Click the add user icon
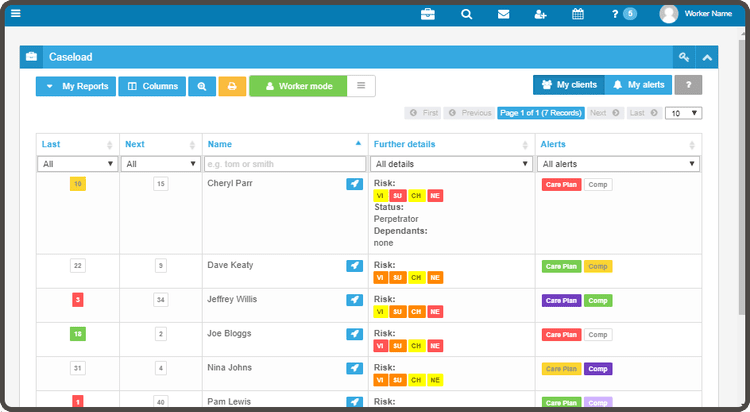Viewport: 750px width, 412px height. click(540, 14)
